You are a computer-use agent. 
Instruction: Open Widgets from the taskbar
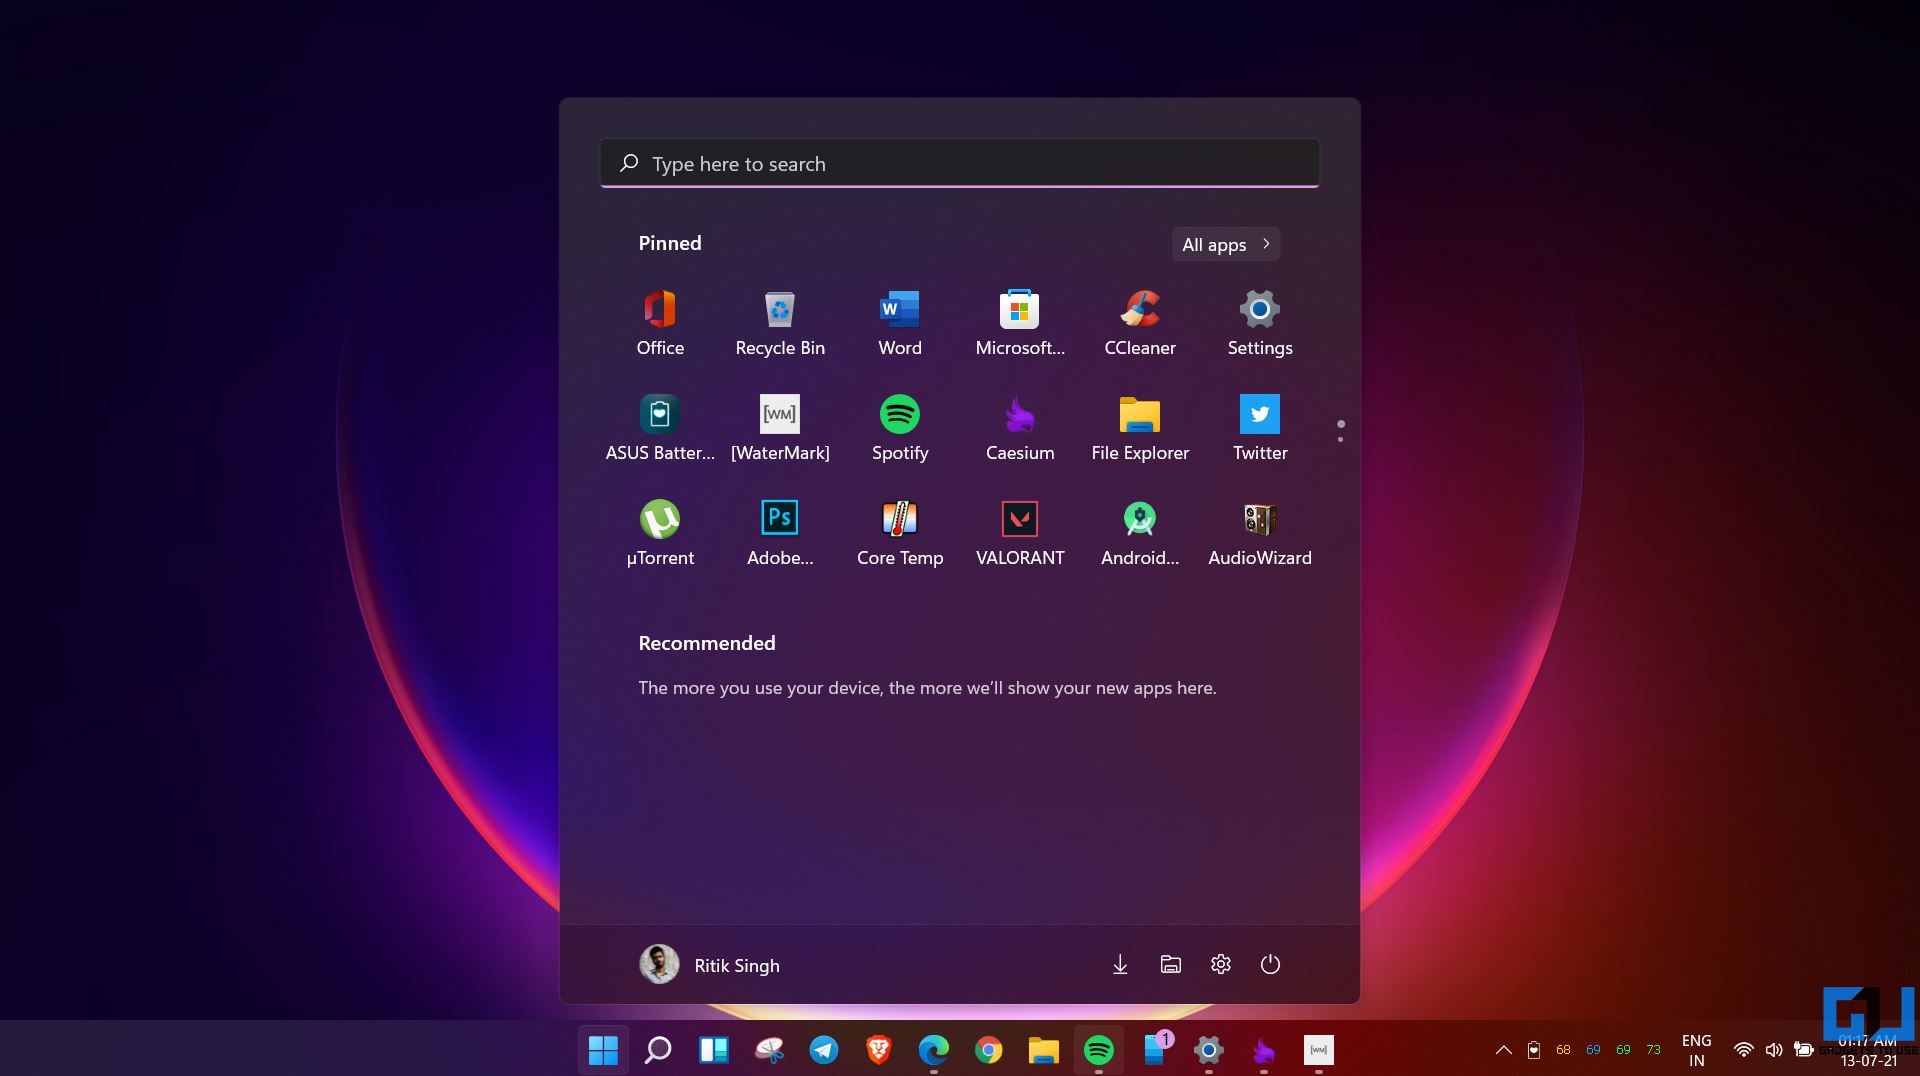point(713,1050)
